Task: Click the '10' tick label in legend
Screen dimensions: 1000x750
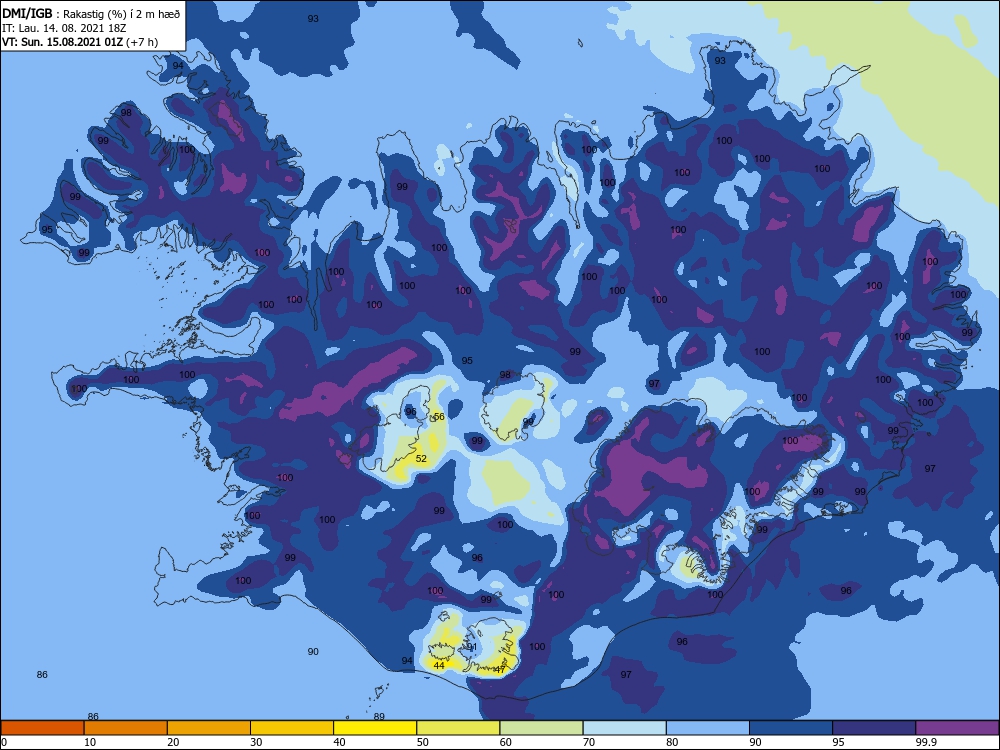Action: [90, 742]
